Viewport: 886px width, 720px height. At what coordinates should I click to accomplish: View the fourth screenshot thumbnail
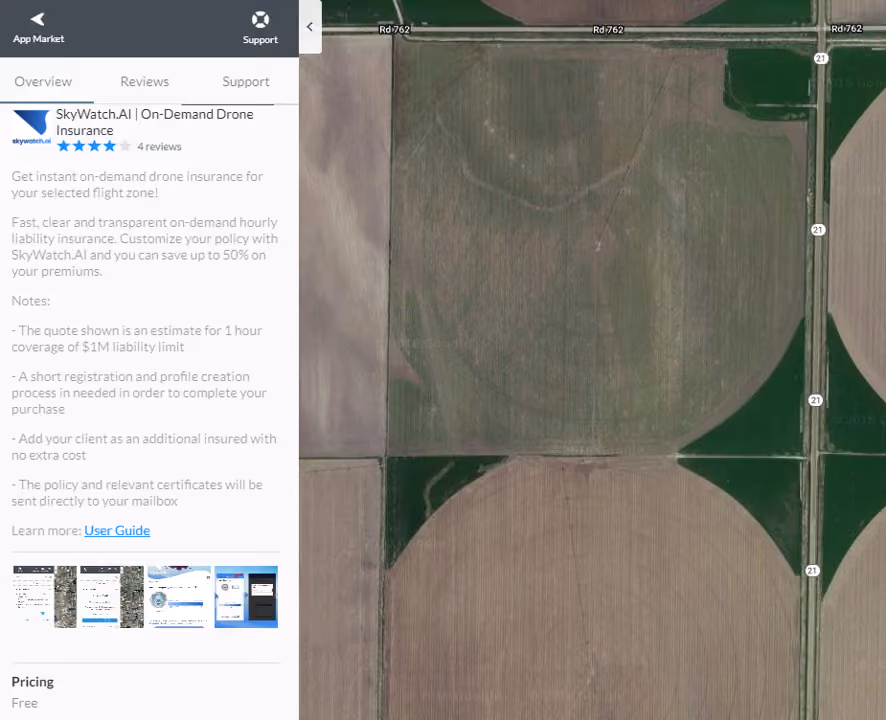[246, 597]
